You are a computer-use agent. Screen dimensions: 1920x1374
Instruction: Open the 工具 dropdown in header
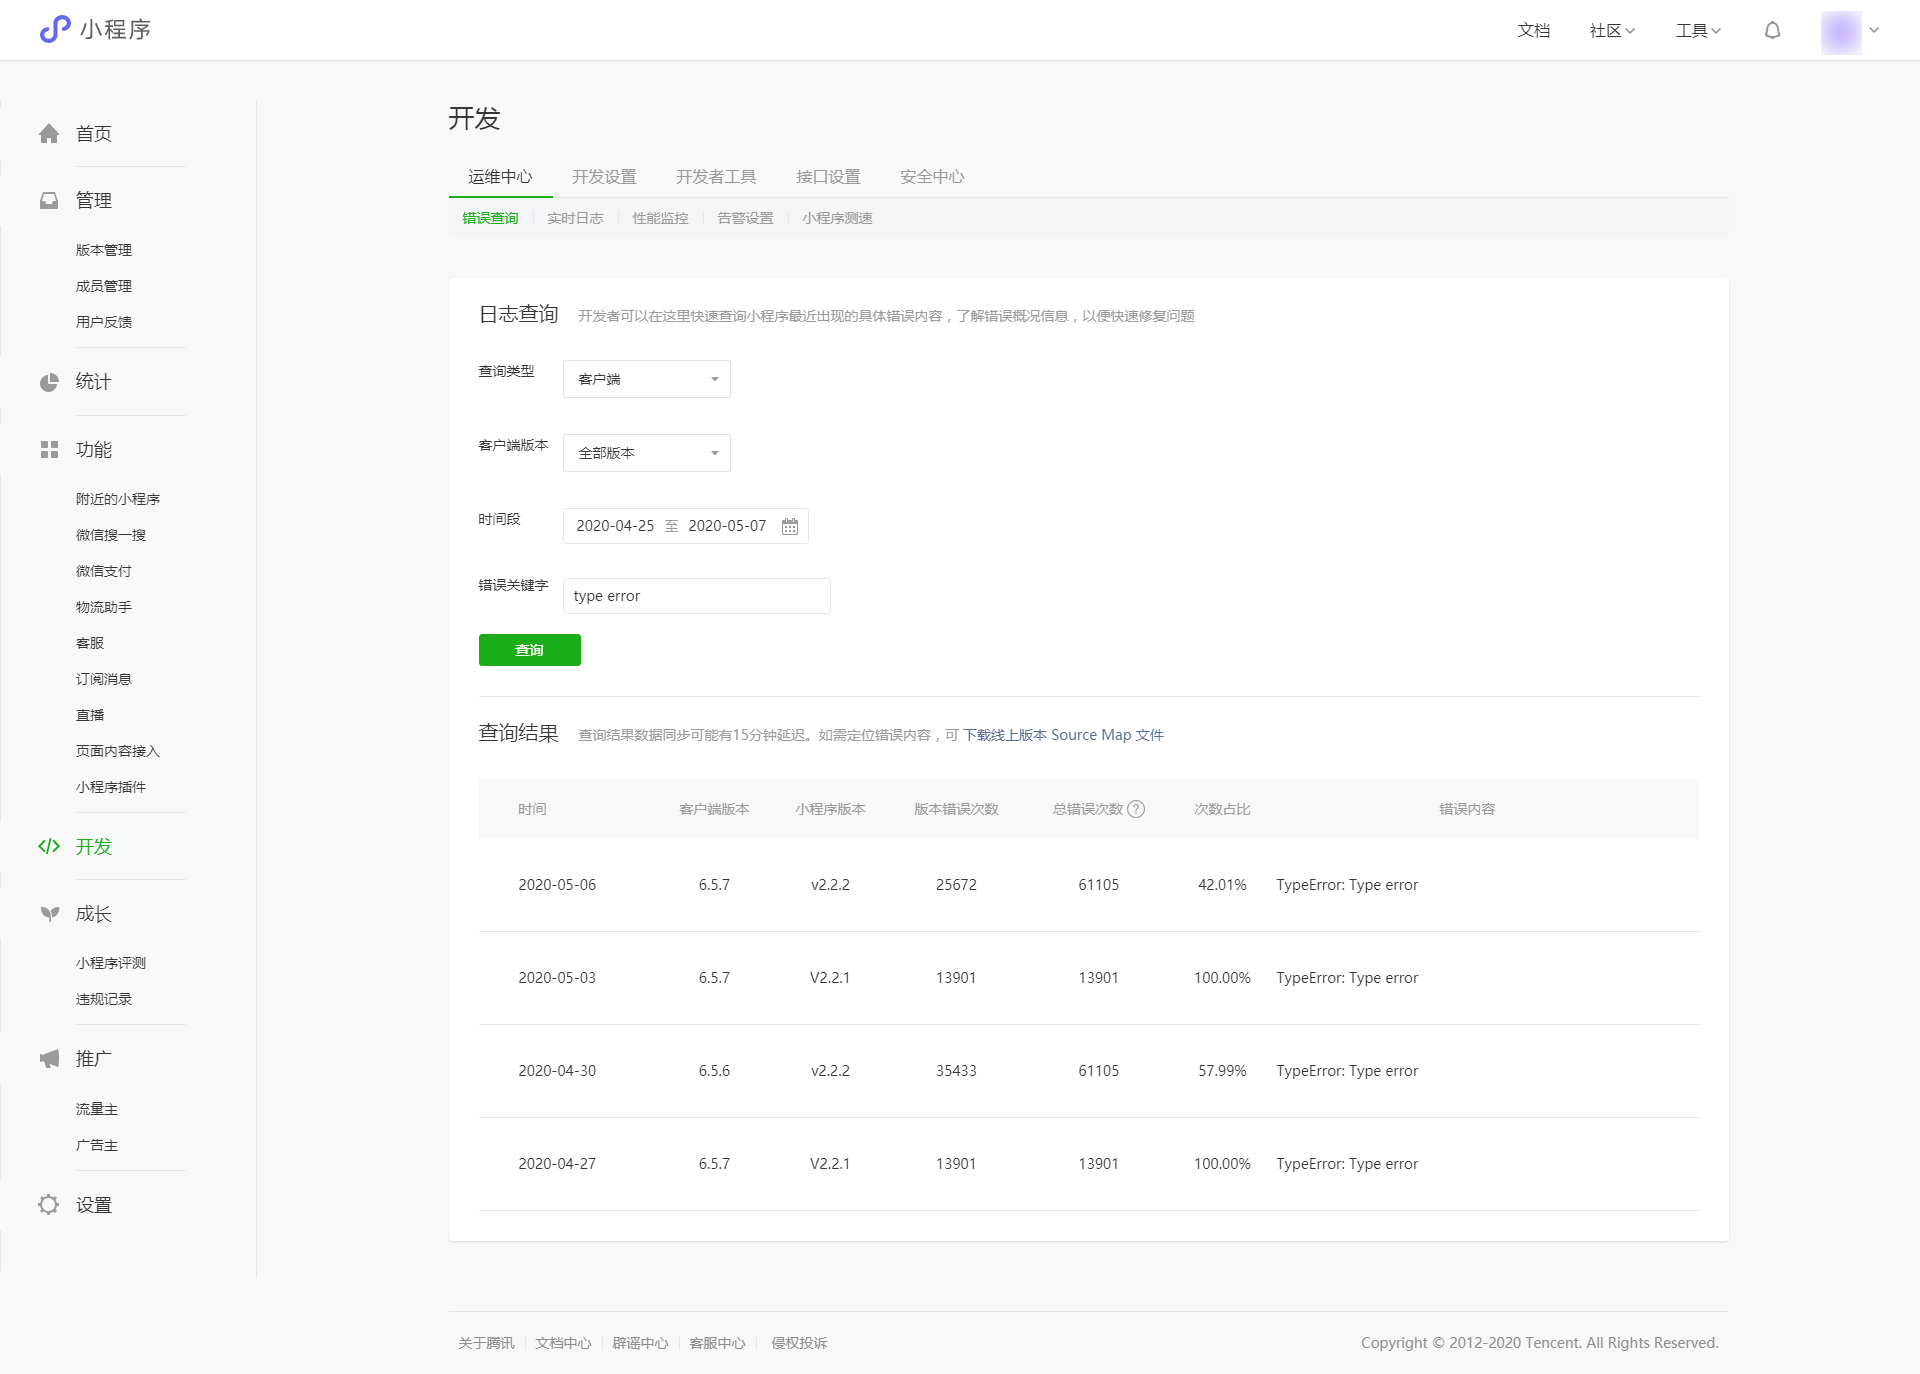(x=1698, y=31)
